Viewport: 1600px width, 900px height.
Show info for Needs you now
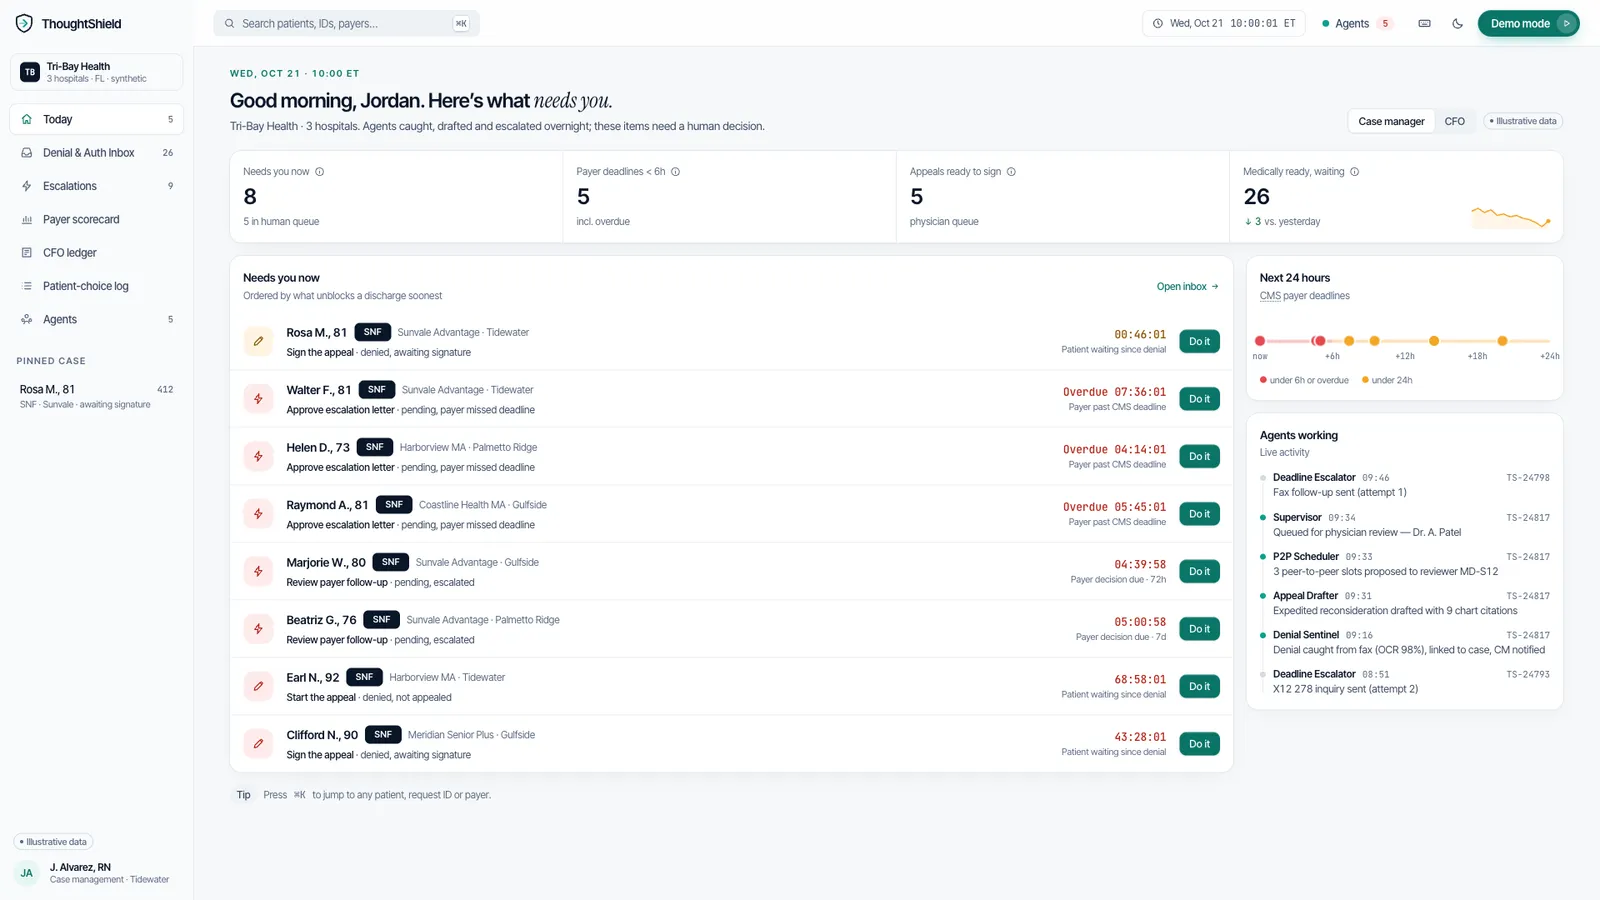(320, 172)
